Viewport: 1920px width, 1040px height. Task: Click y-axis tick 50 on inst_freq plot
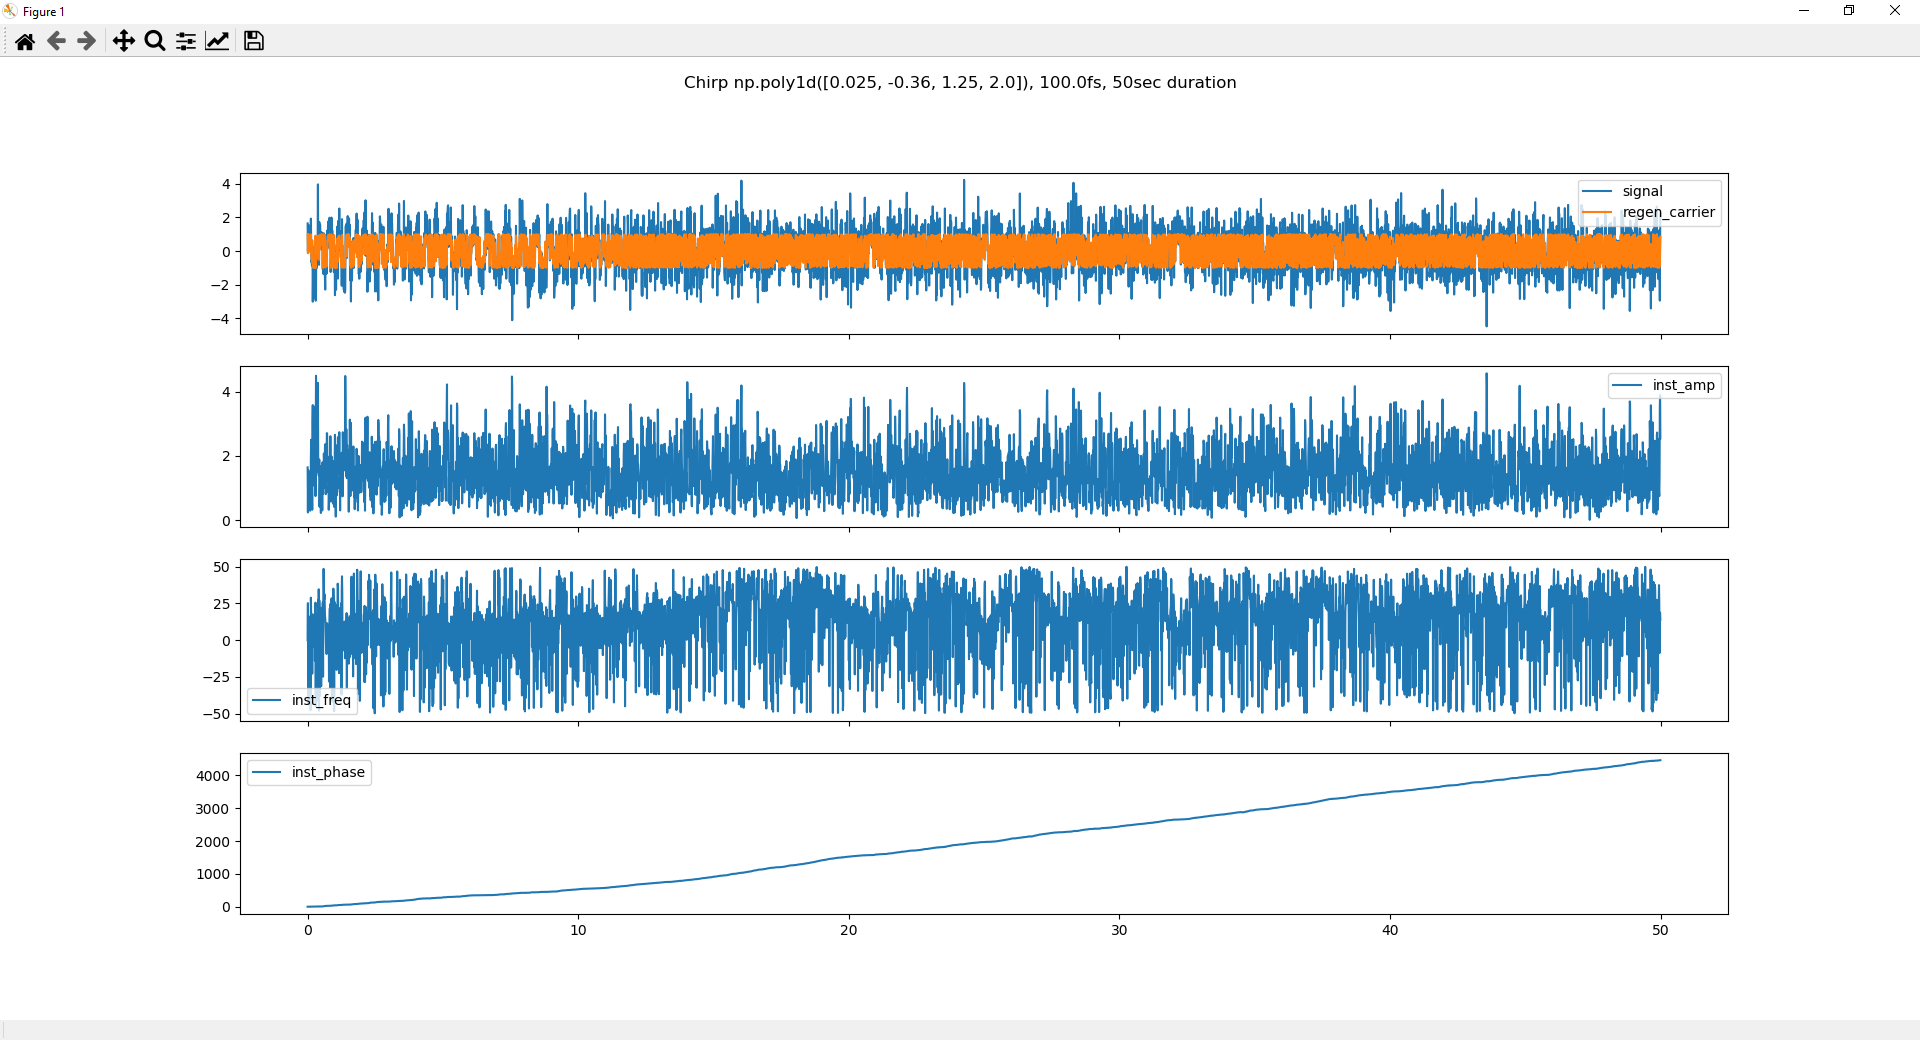pos(221,567)
